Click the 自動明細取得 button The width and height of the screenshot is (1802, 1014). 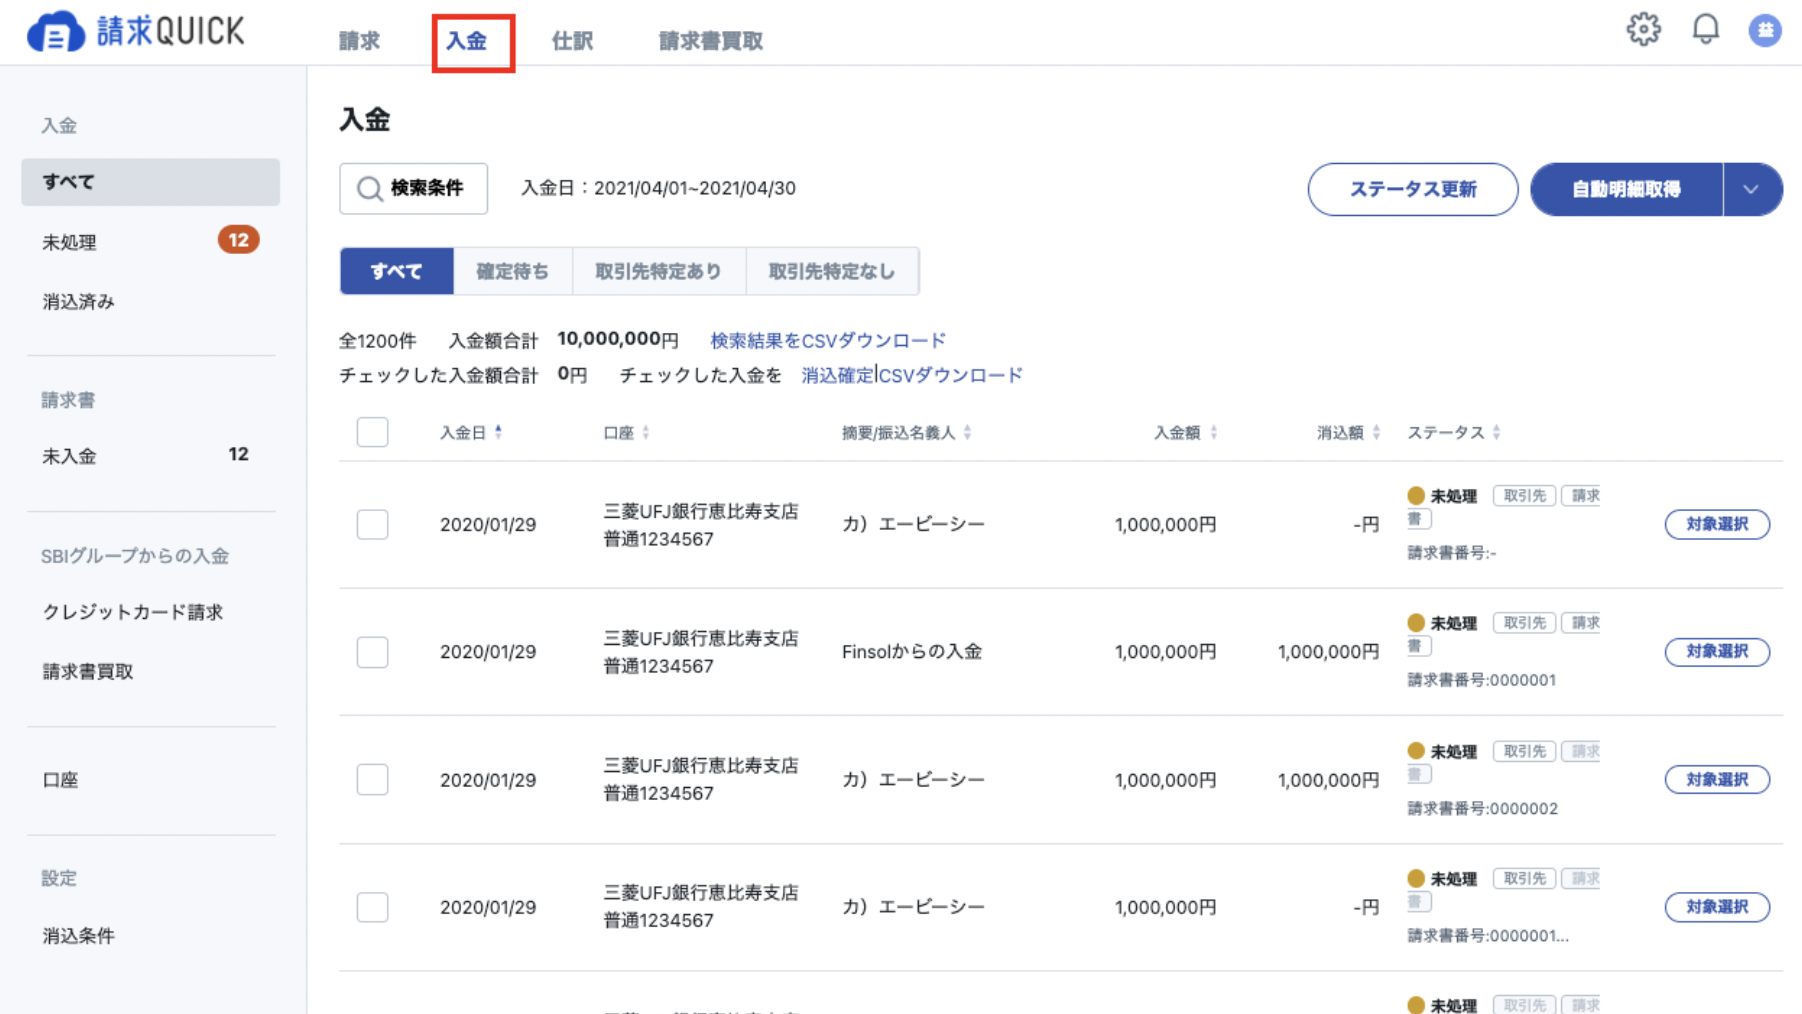coord(1626,189)
